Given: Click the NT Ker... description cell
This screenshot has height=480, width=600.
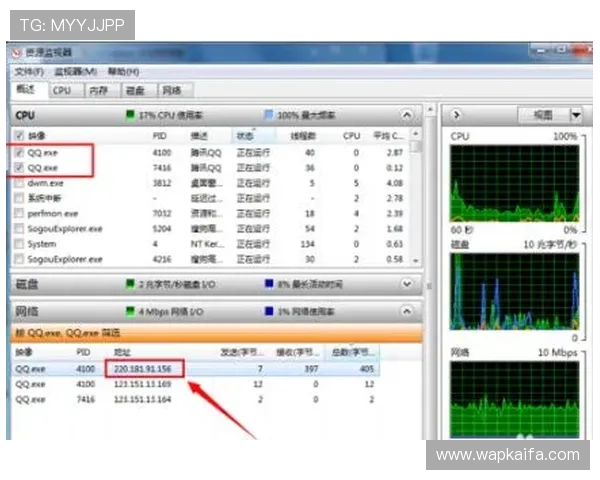Looking at the screenshot, I should pos(208,244).
